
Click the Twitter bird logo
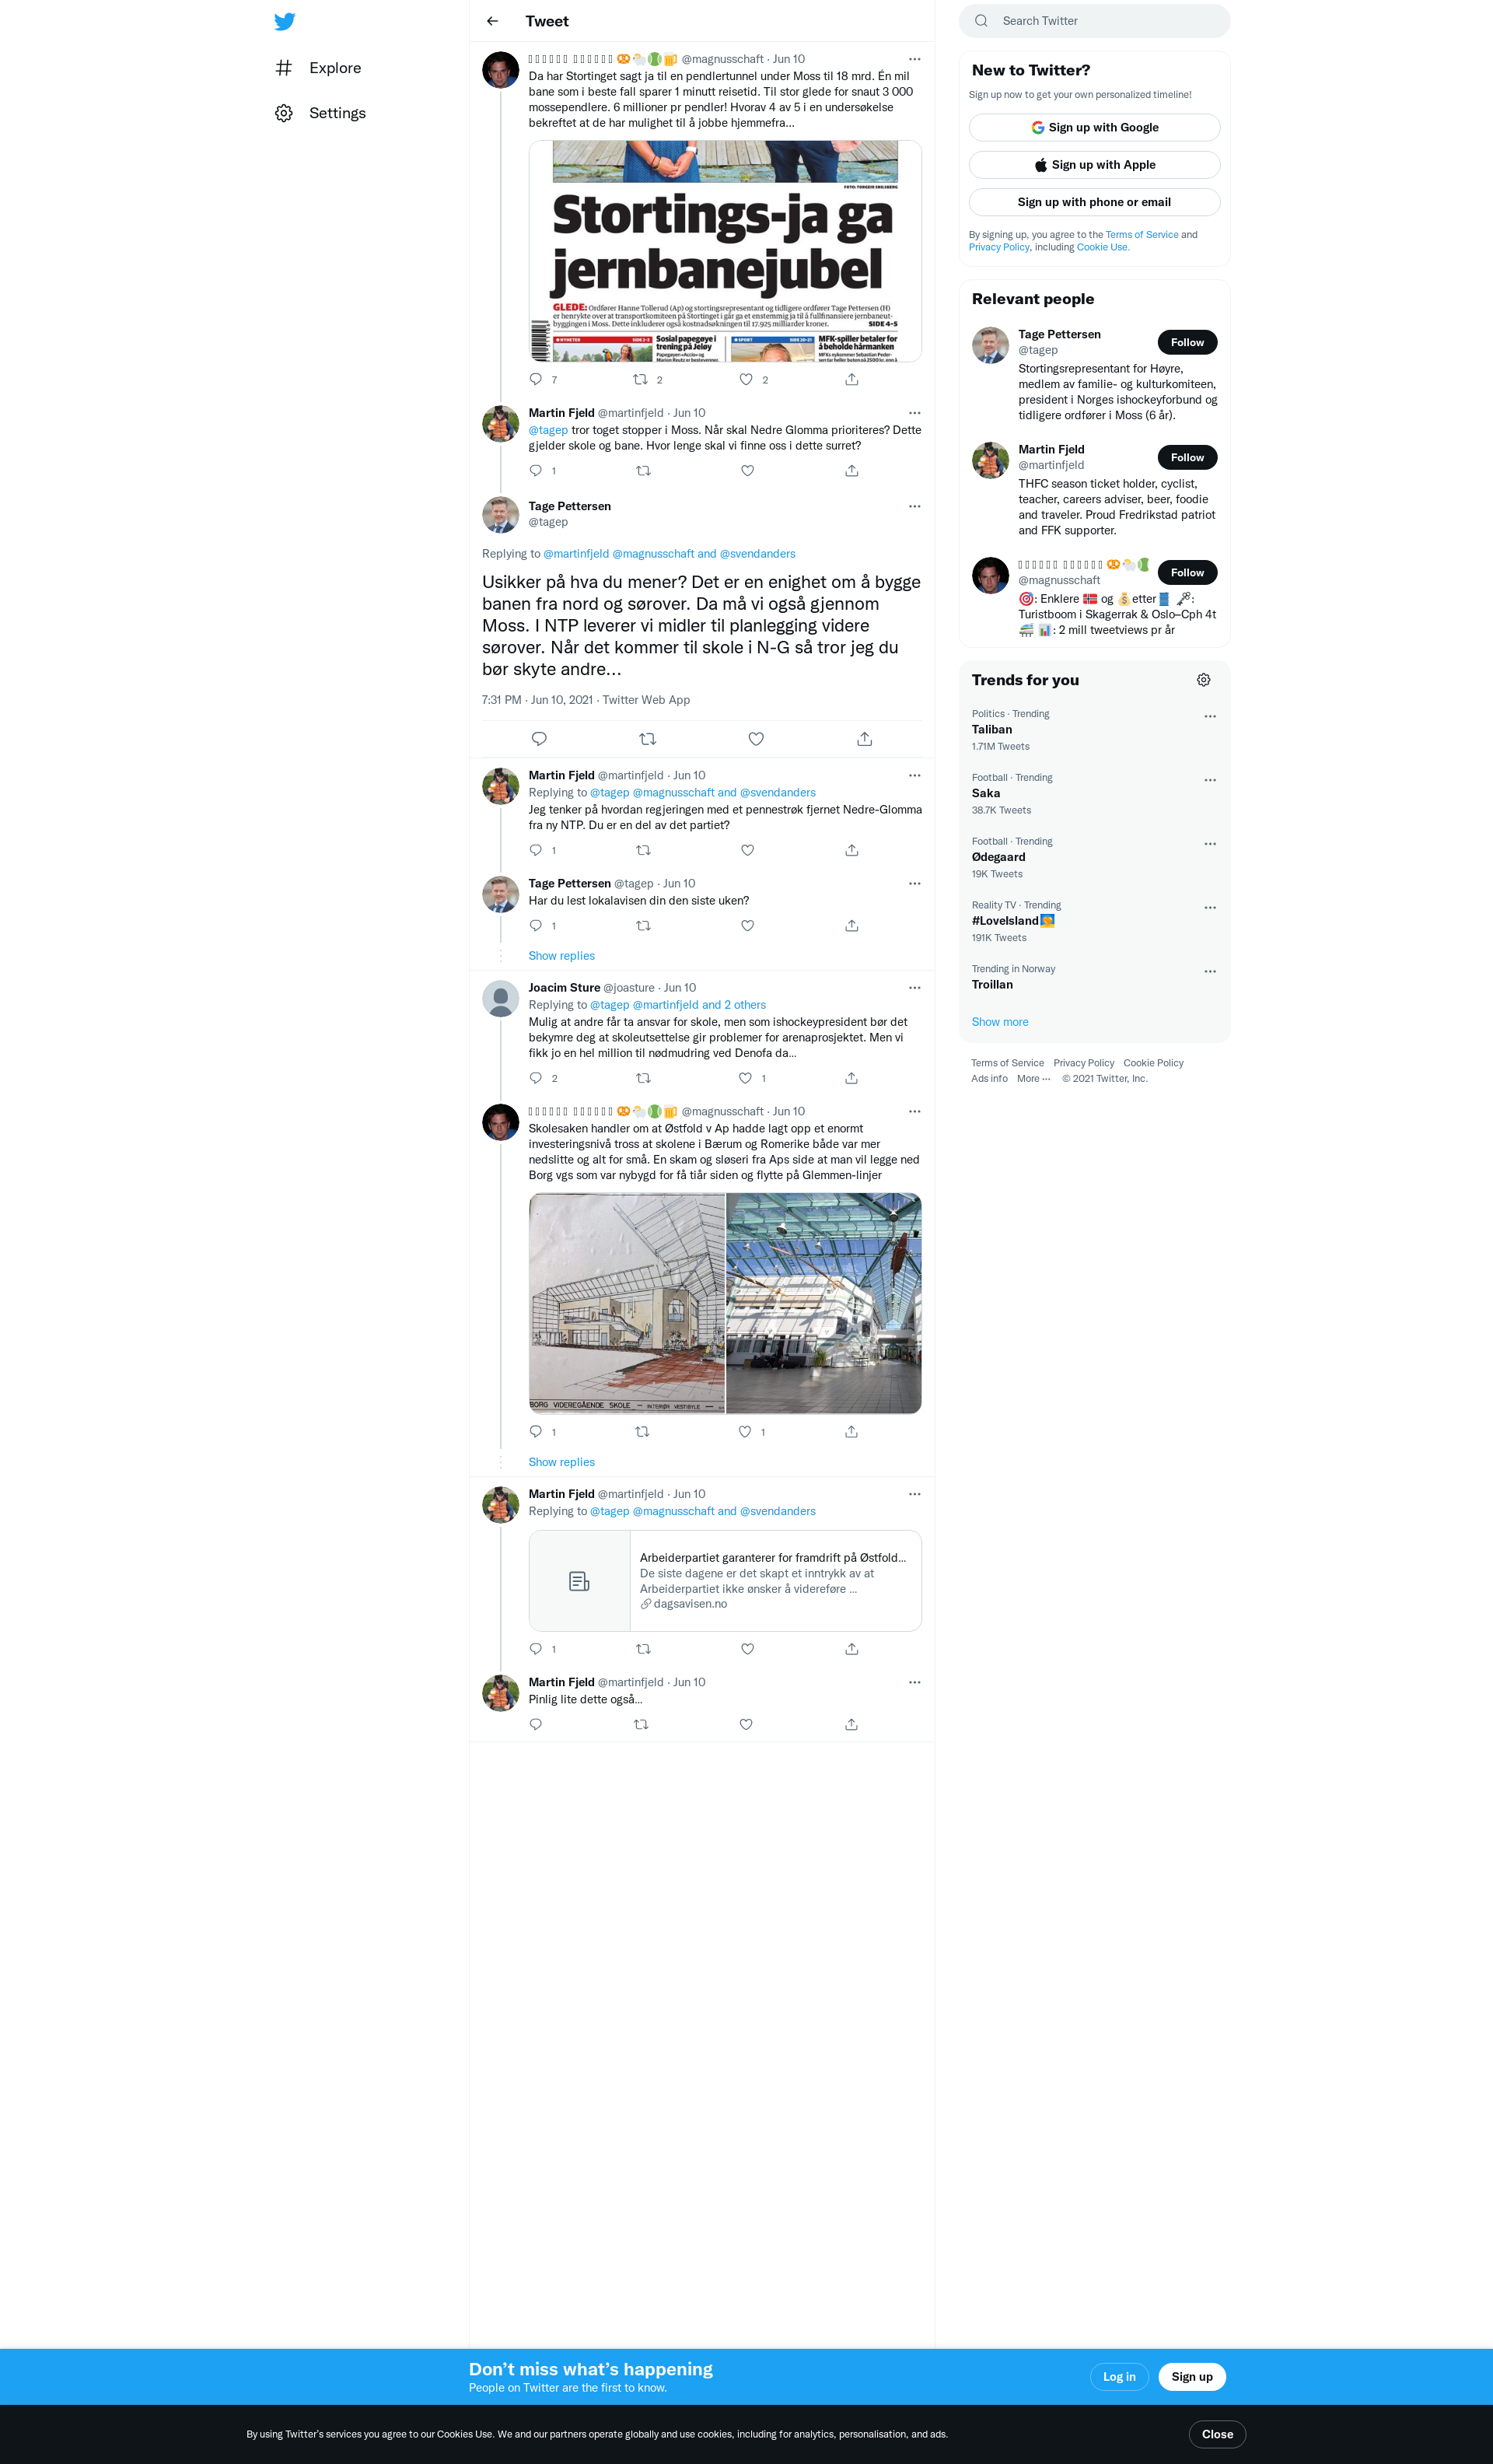[285, 21]
